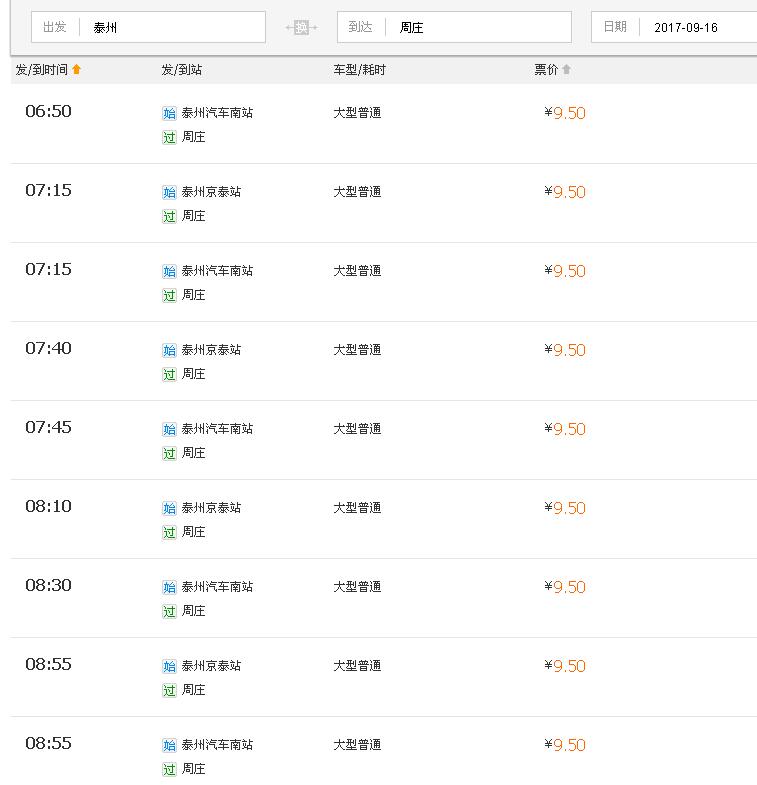
Task: Click the 始 icon in the 06:50 row
Action: pyautogui.click(x=169, y=113)
